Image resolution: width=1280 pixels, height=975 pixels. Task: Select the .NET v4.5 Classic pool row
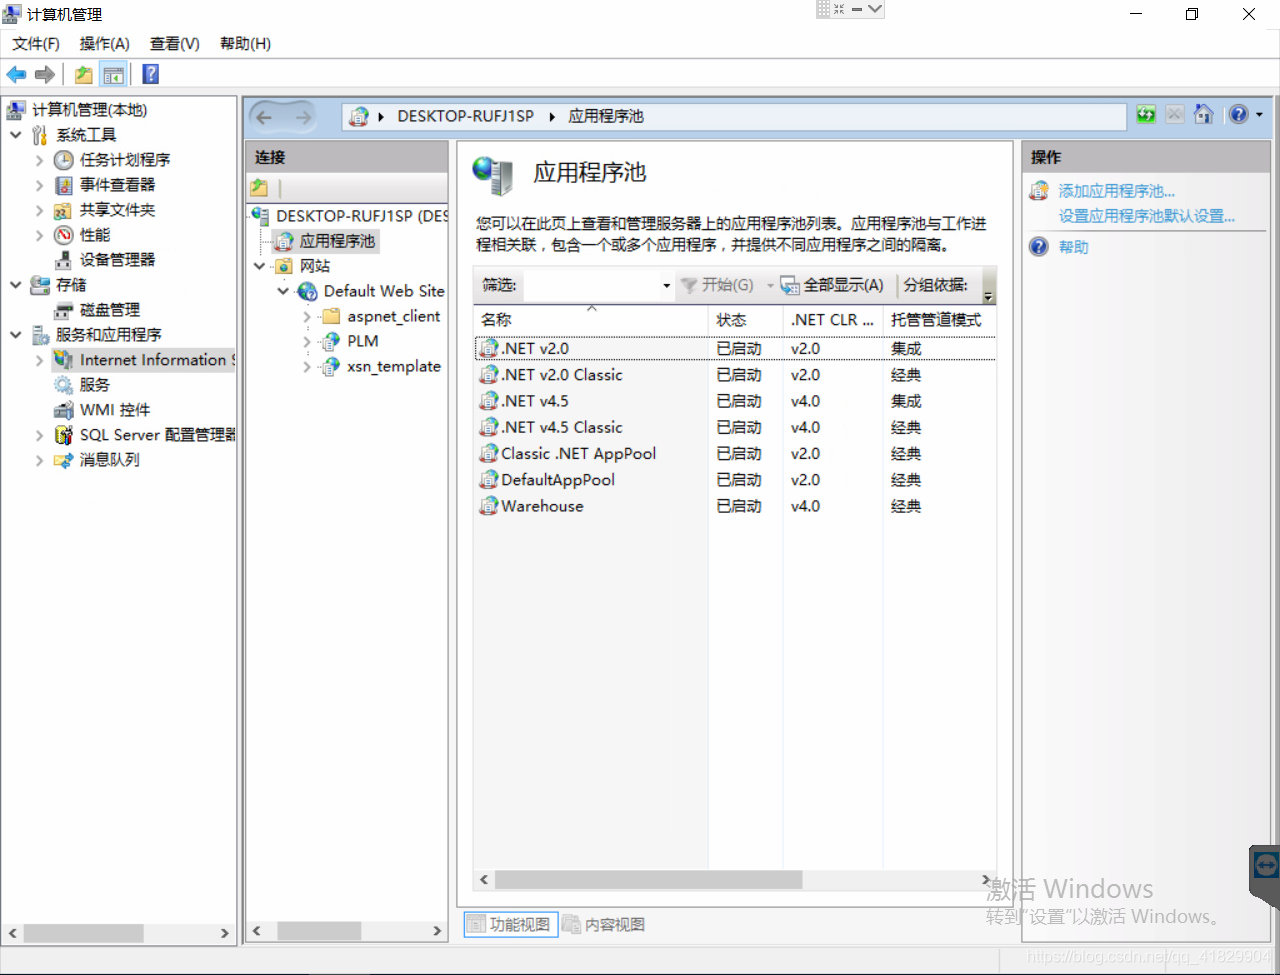pyautogui.click(x=735, y=427)
